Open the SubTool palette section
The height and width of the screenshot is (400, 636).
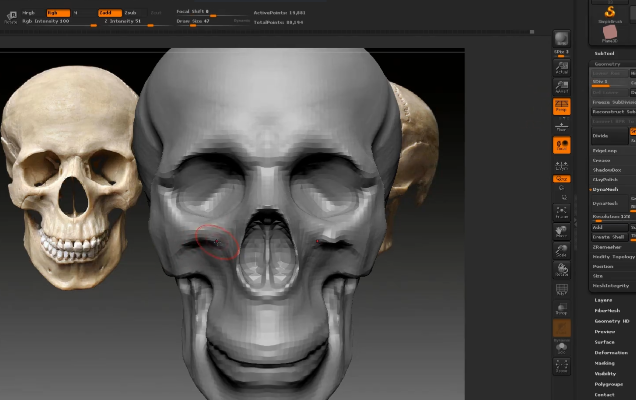[x=604, y=53]
